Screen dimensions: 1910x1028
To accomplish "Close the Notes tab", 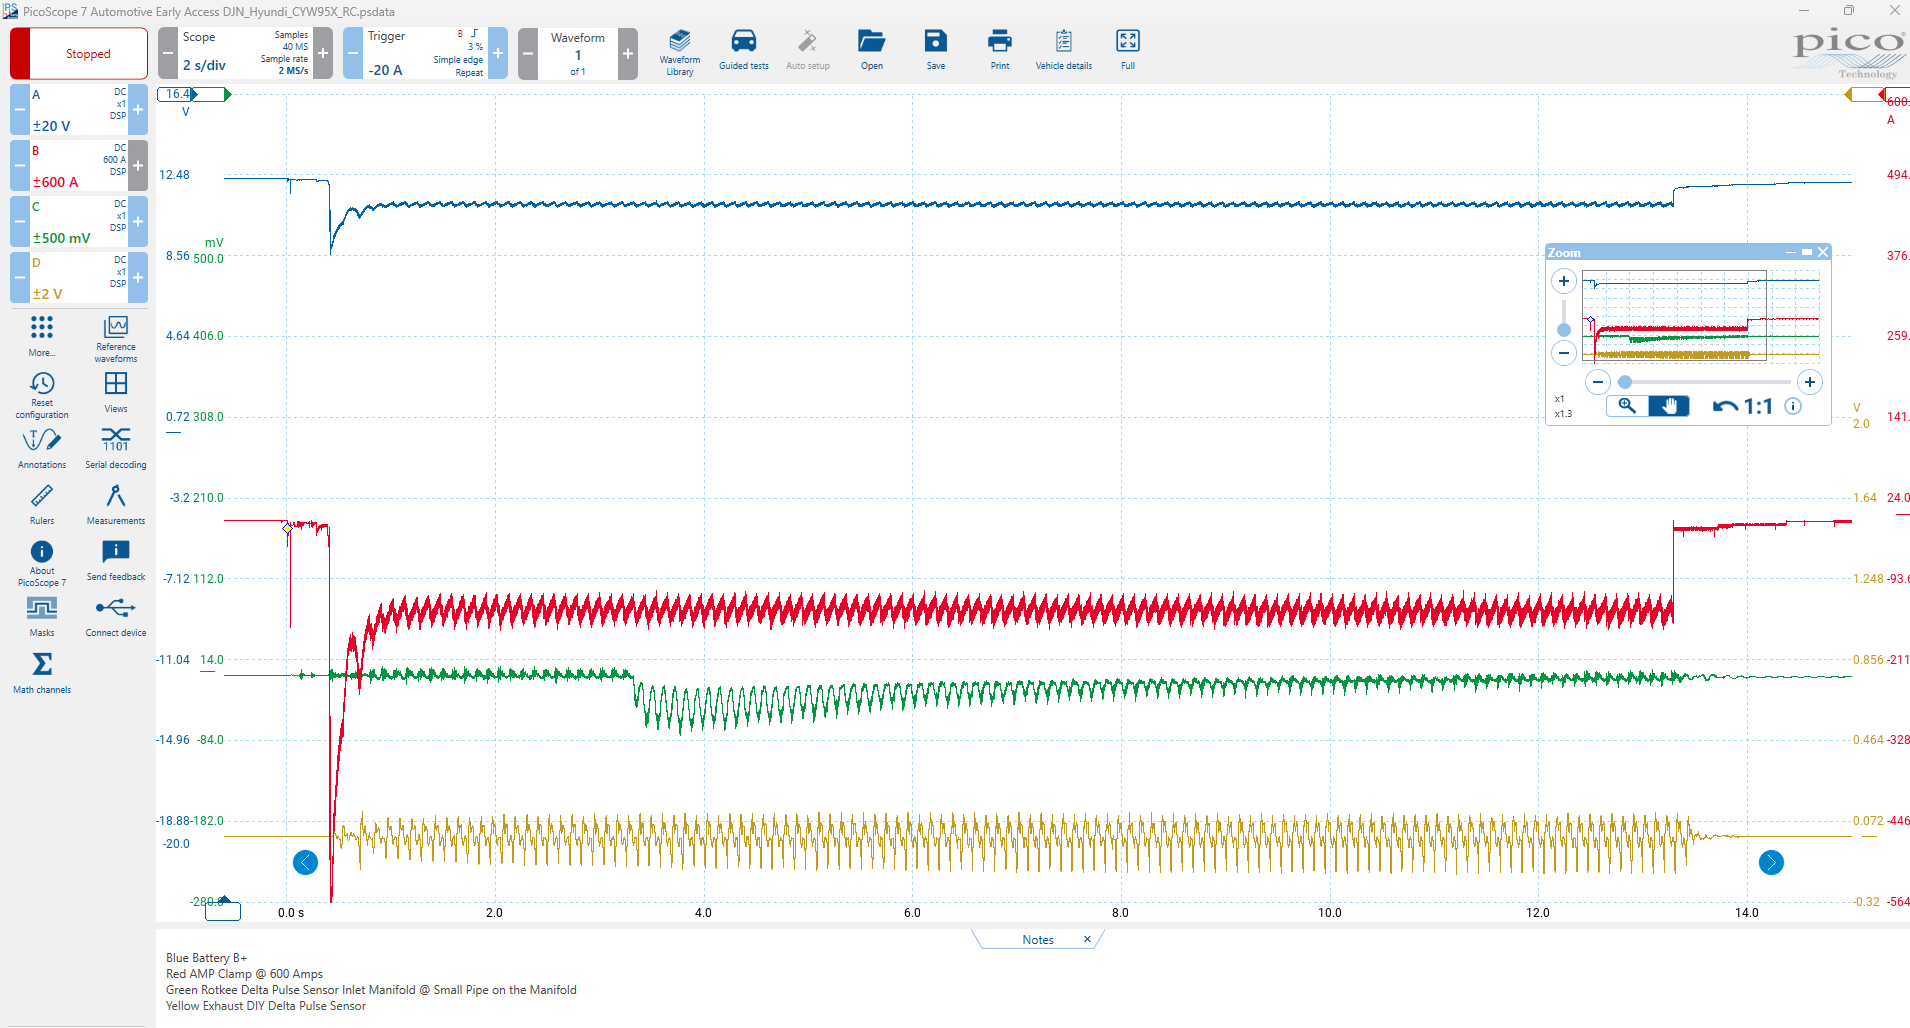I will click(1087, 939).
